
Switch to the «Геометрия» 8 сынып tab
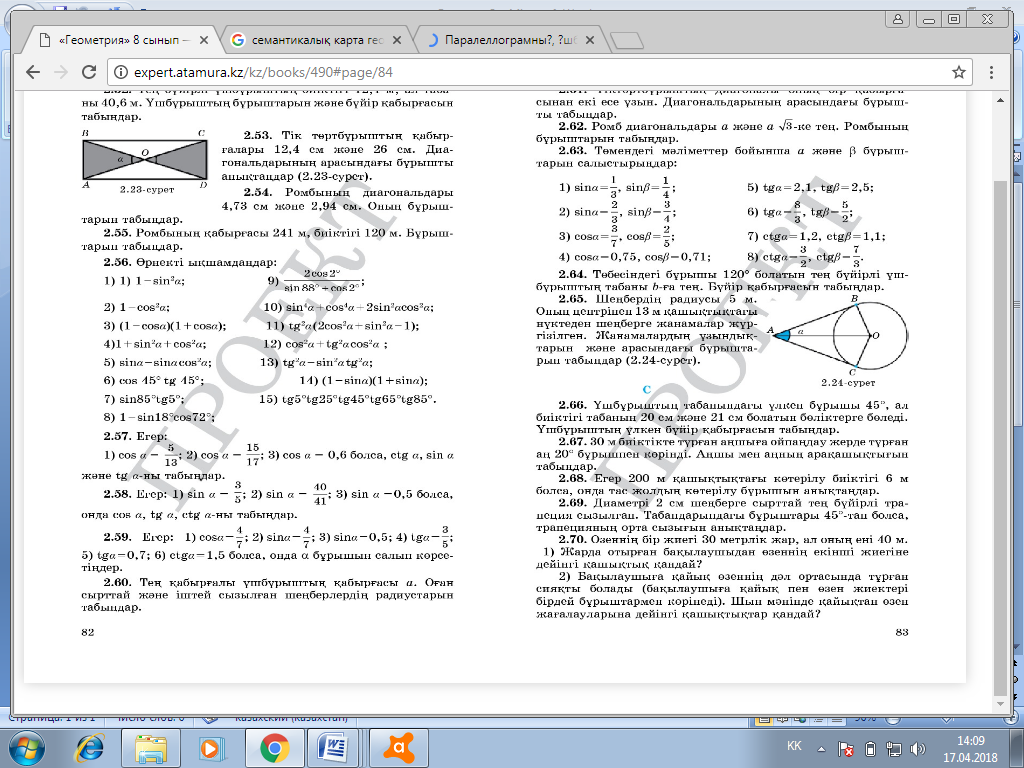(x=123, y=40)
